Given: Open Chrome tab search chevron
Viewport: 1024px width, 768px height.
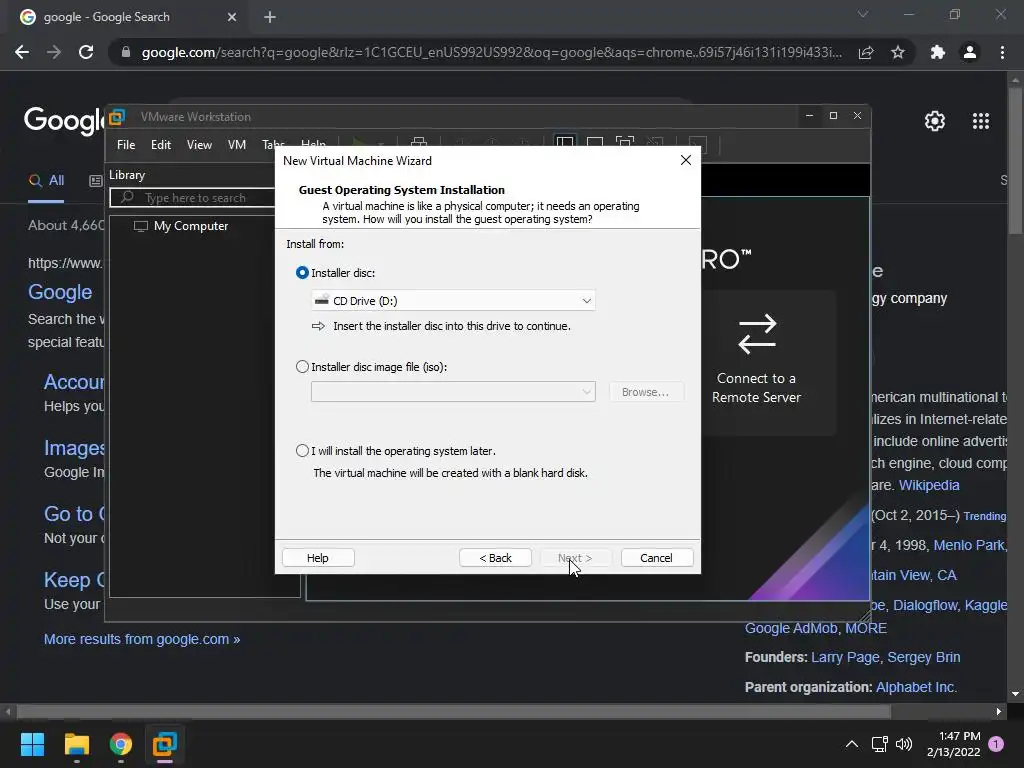Looking at the screenshot, I should [x=863, y=14].
